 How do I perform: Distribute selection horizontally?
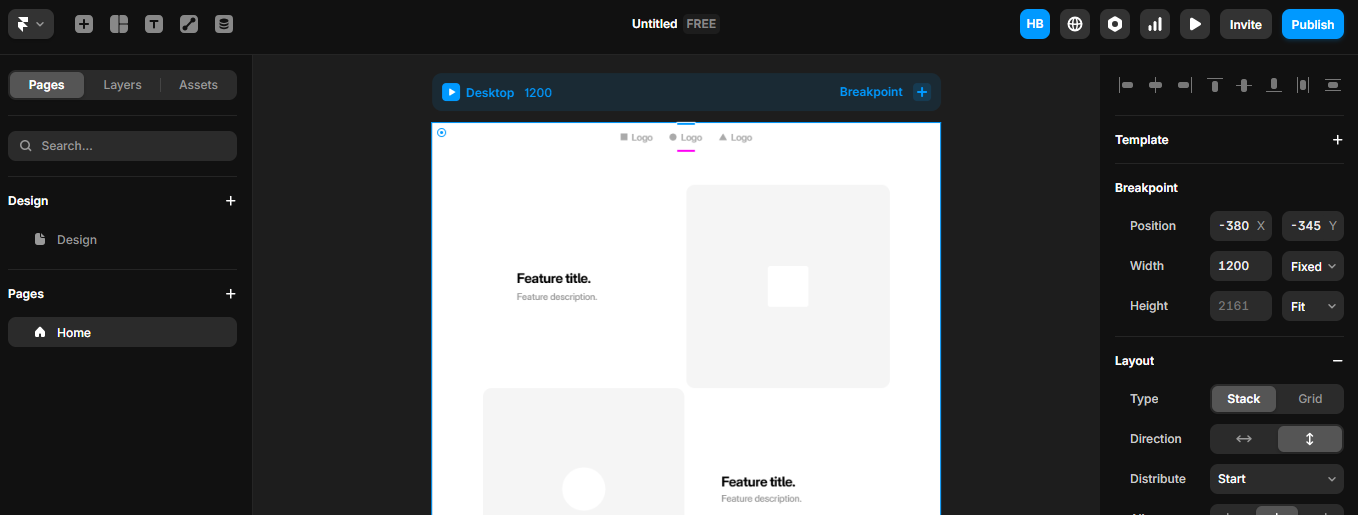tap(1303, 85)
